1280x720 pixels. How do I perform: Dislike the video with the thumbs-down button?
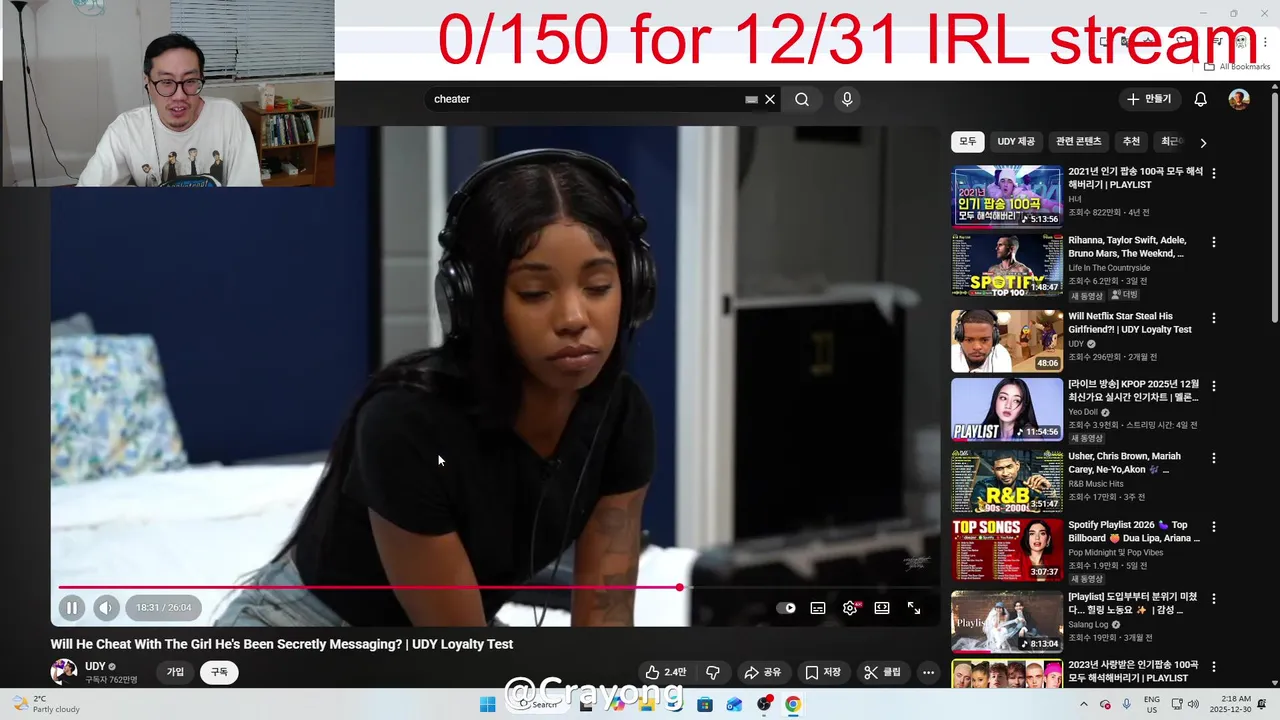pos(713,672)
